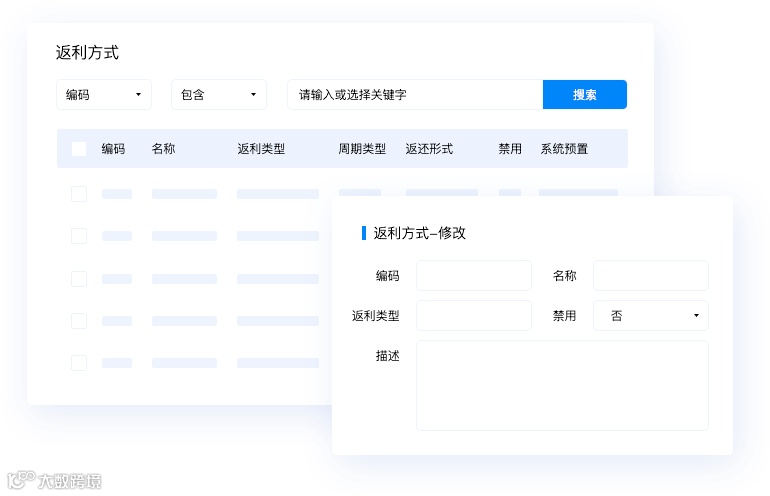Screen dimensions: 770x496
Task: Tick the fourth table row checkbox
Action: coord(79,321)
